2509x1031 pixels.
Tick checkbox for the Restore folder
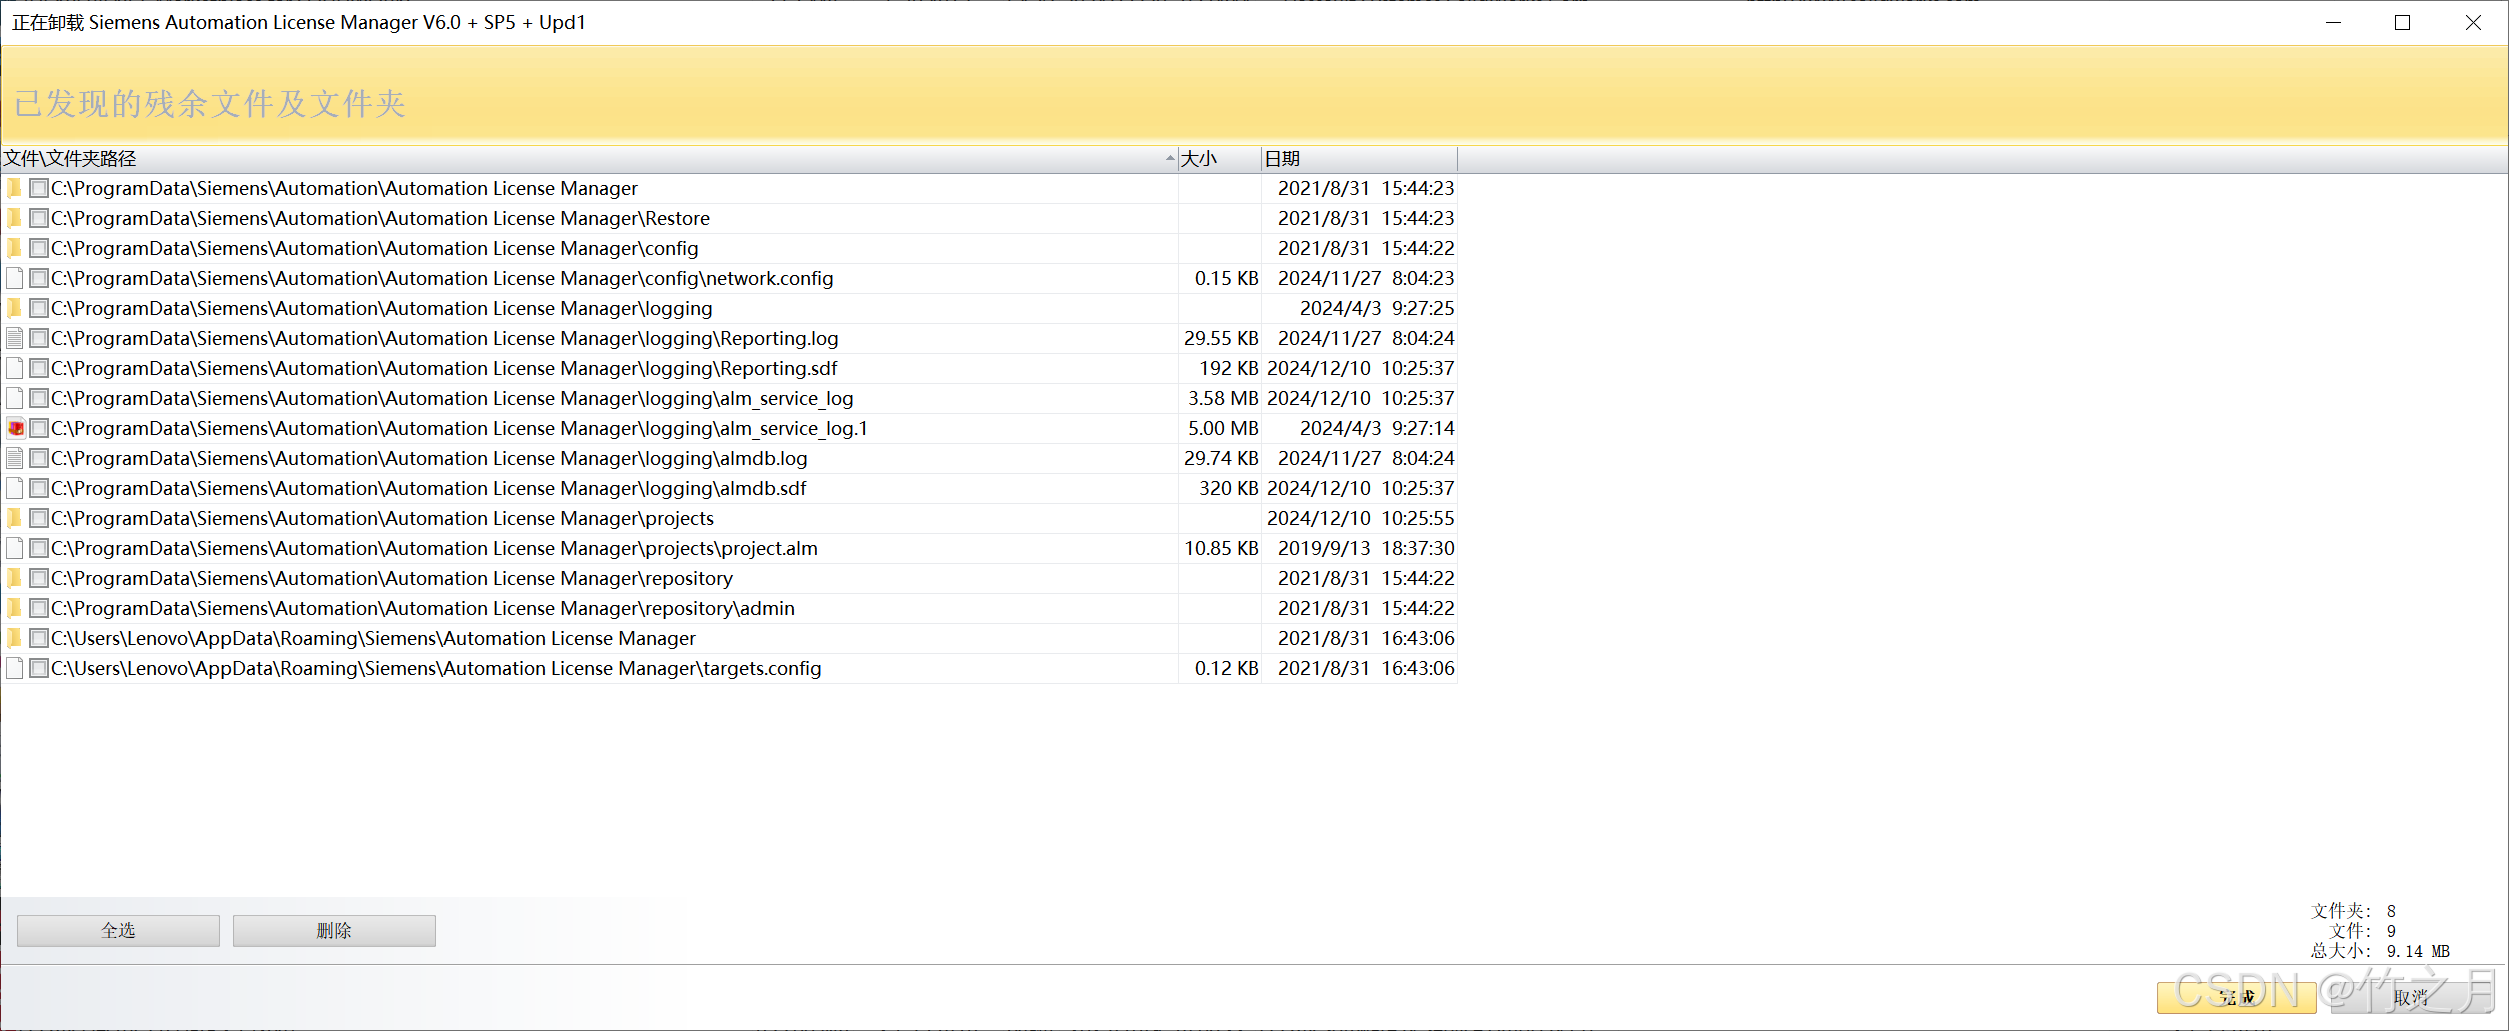(x=39, y=218)
